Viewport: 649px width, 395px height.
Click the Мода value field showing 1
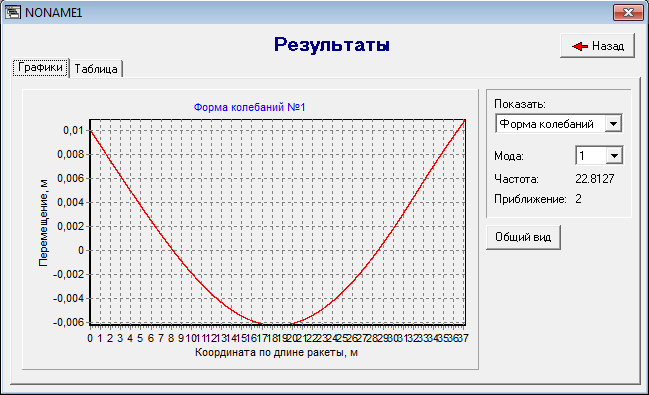click(591, 156)
